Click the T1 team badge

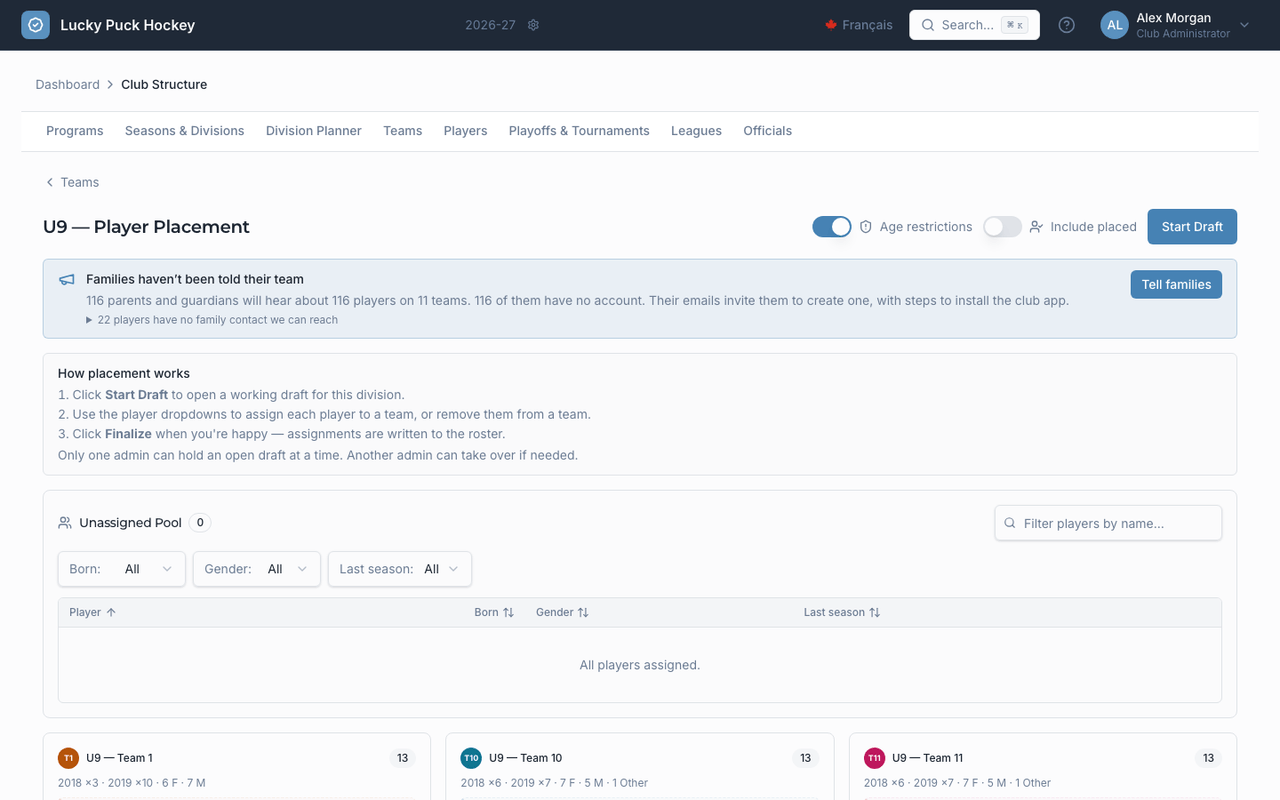pyautogui.click(x=68, y=758)
